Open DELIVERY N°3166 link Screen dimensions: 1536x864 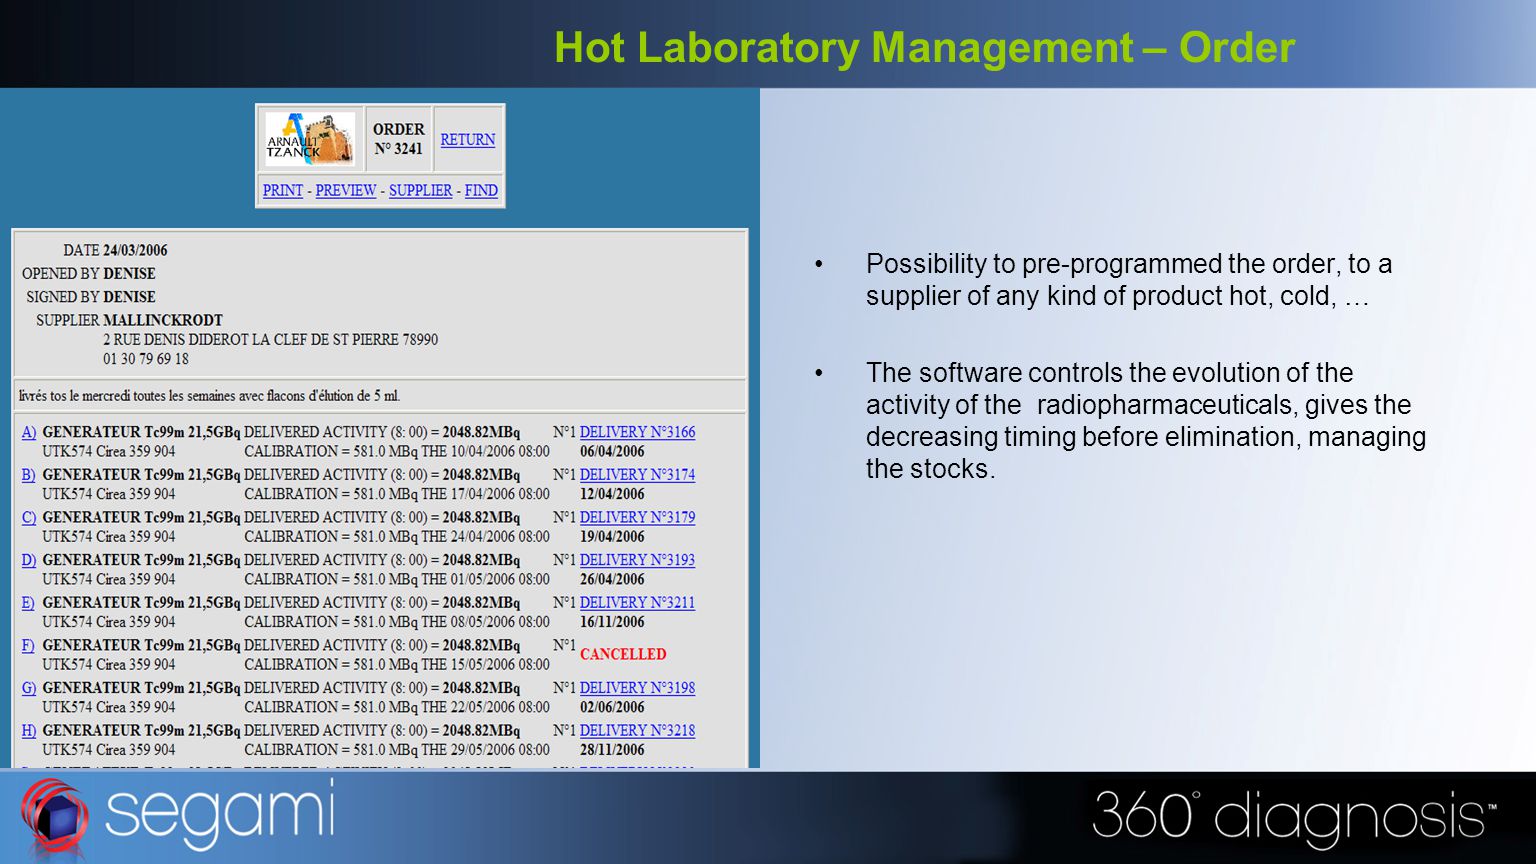click(x=637, y=432)
